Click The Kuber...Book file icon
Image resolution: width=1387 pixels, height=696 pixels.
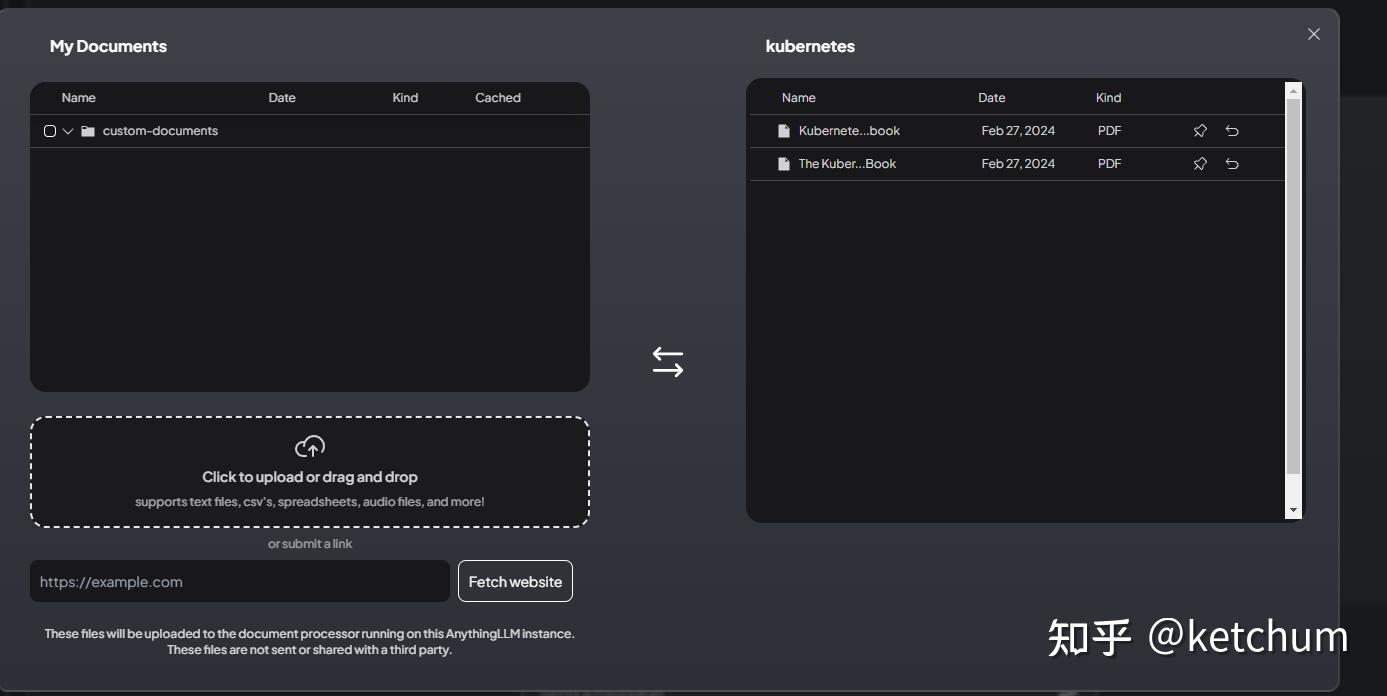(x=784, y=164)
